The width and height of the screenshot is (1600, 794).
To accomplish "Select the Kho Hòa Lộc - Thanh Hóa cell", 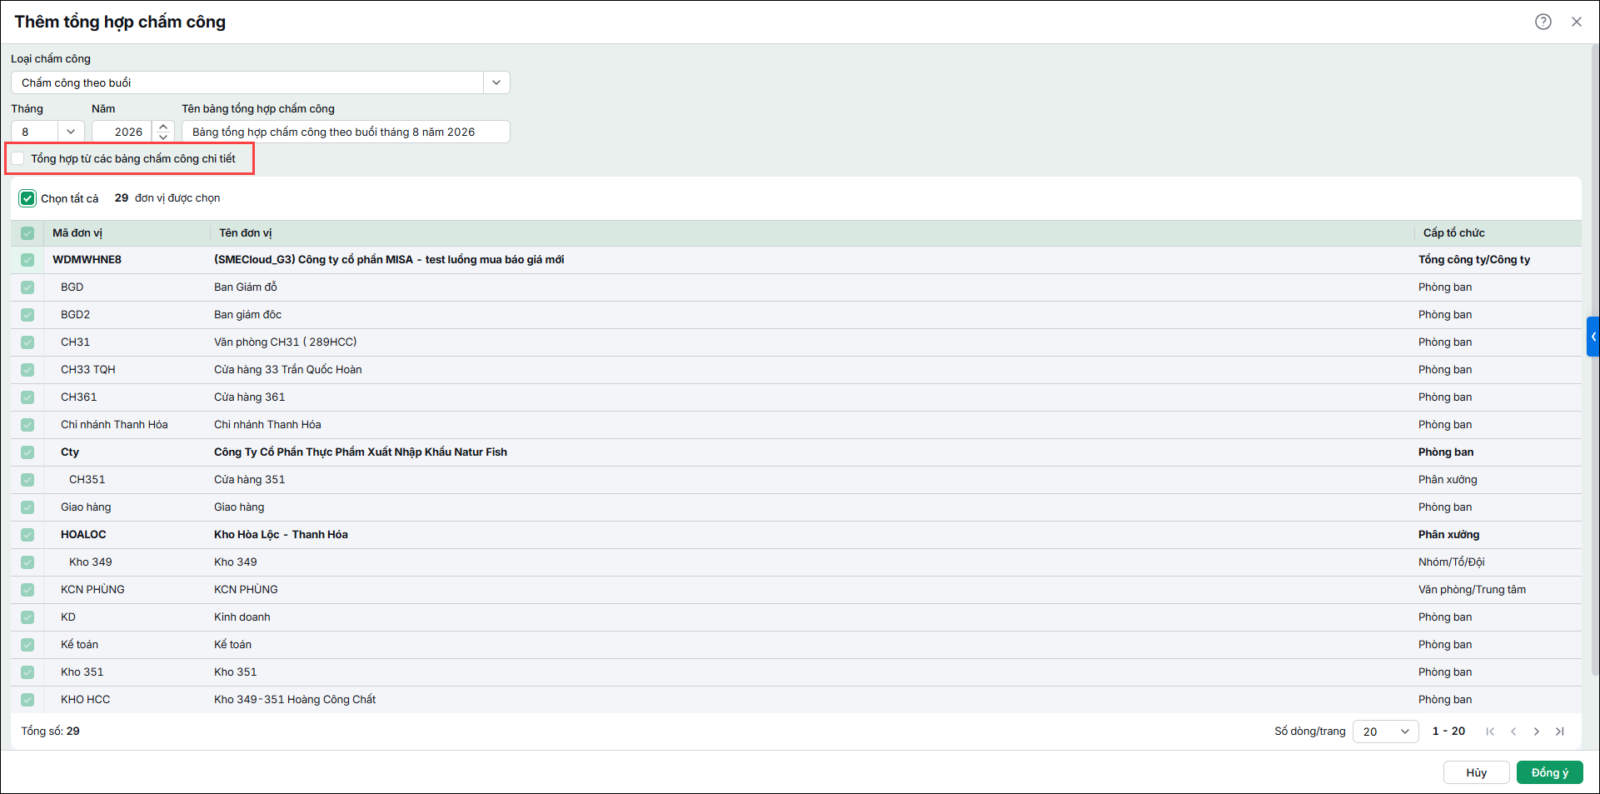I will 281,535.
